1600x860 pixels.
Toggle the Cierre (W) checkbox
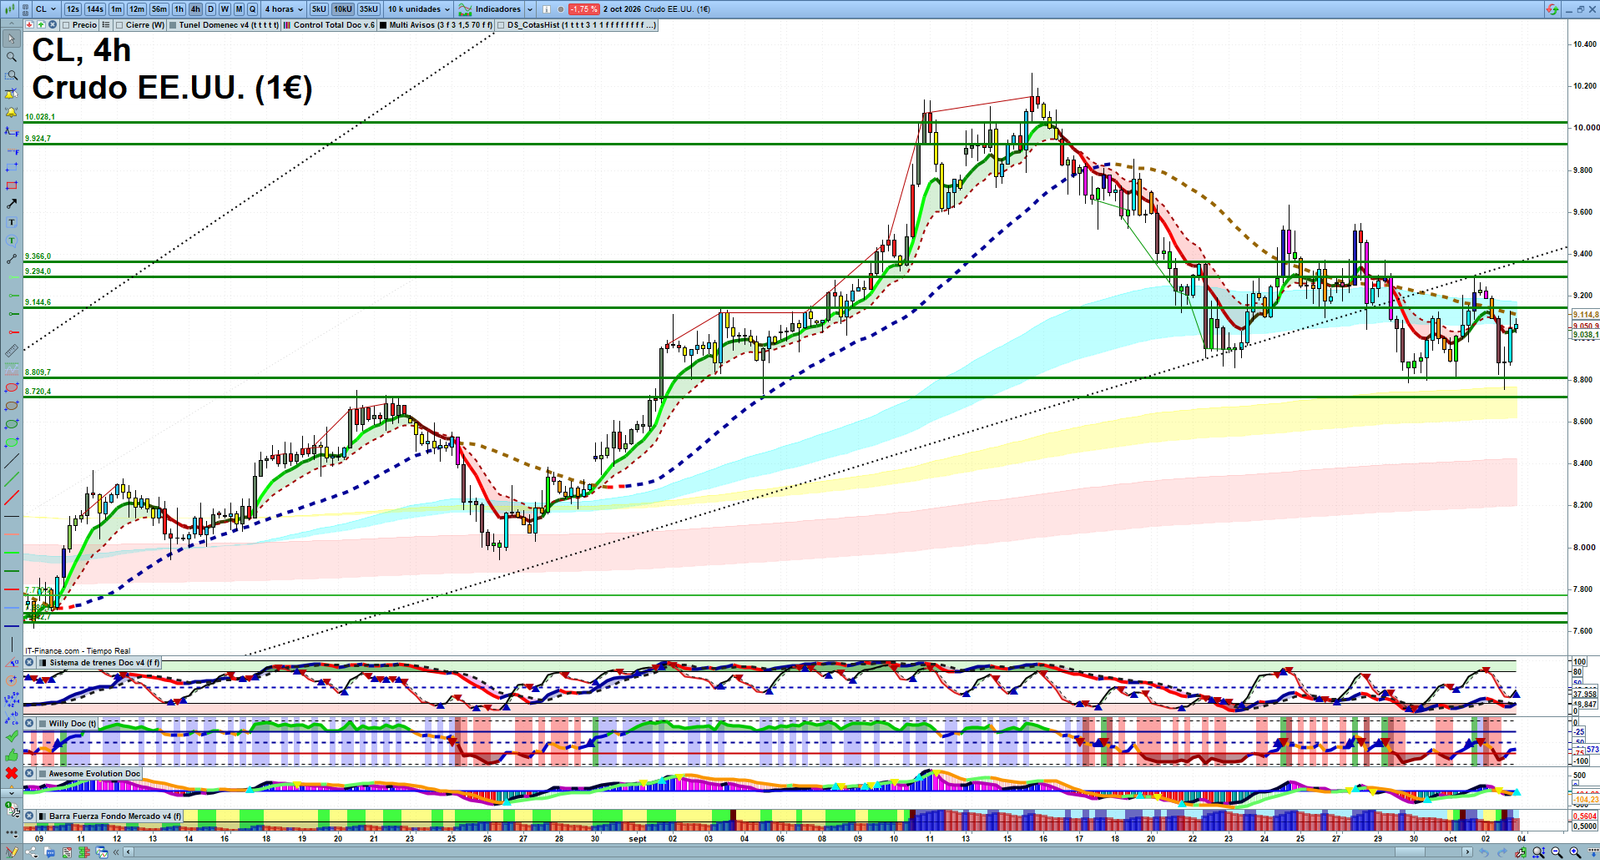pos(120,25)
